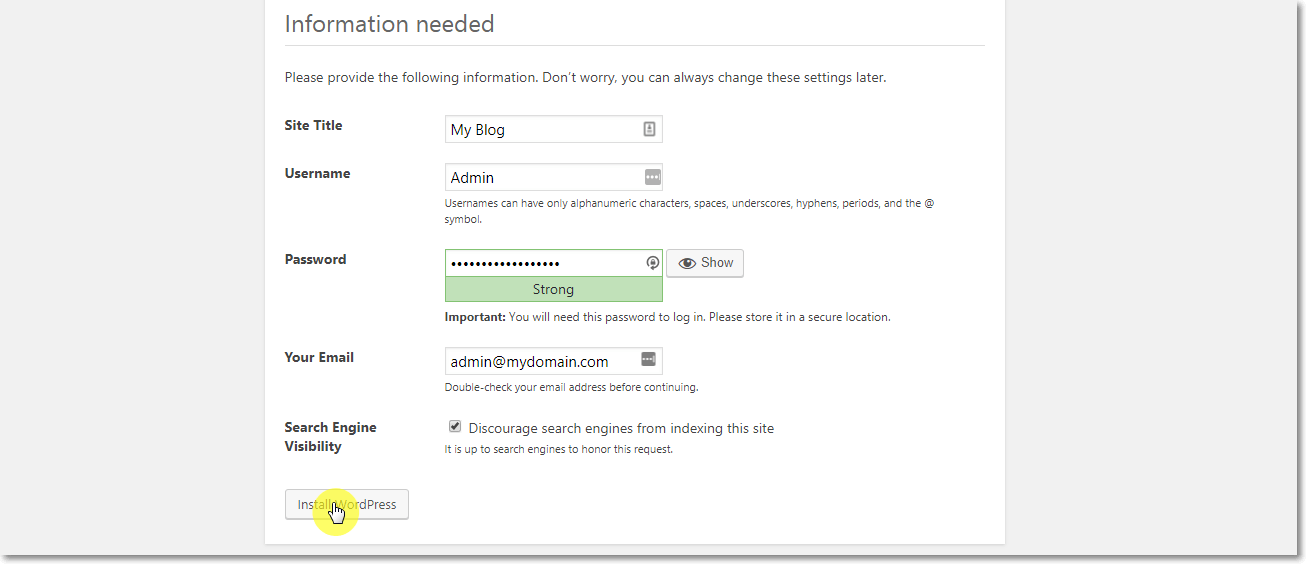Click the 'Important' password storage notice
The image size is (1306, 564).
667,317
